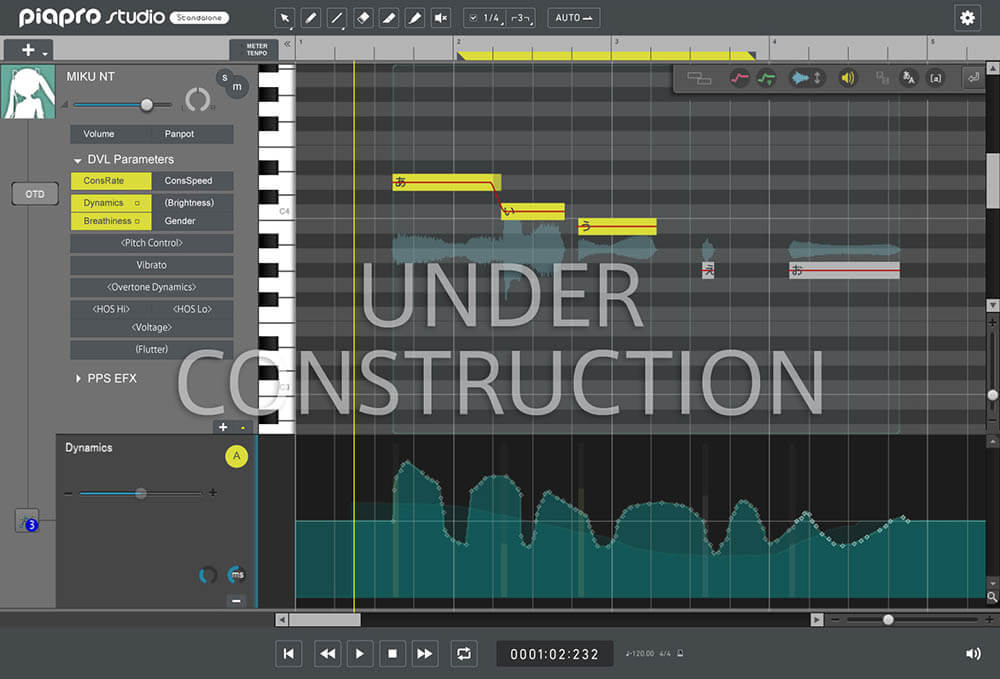Toggle loop playback button
The height and width of the screenshot is (679, 1000).
coord(464,653)
